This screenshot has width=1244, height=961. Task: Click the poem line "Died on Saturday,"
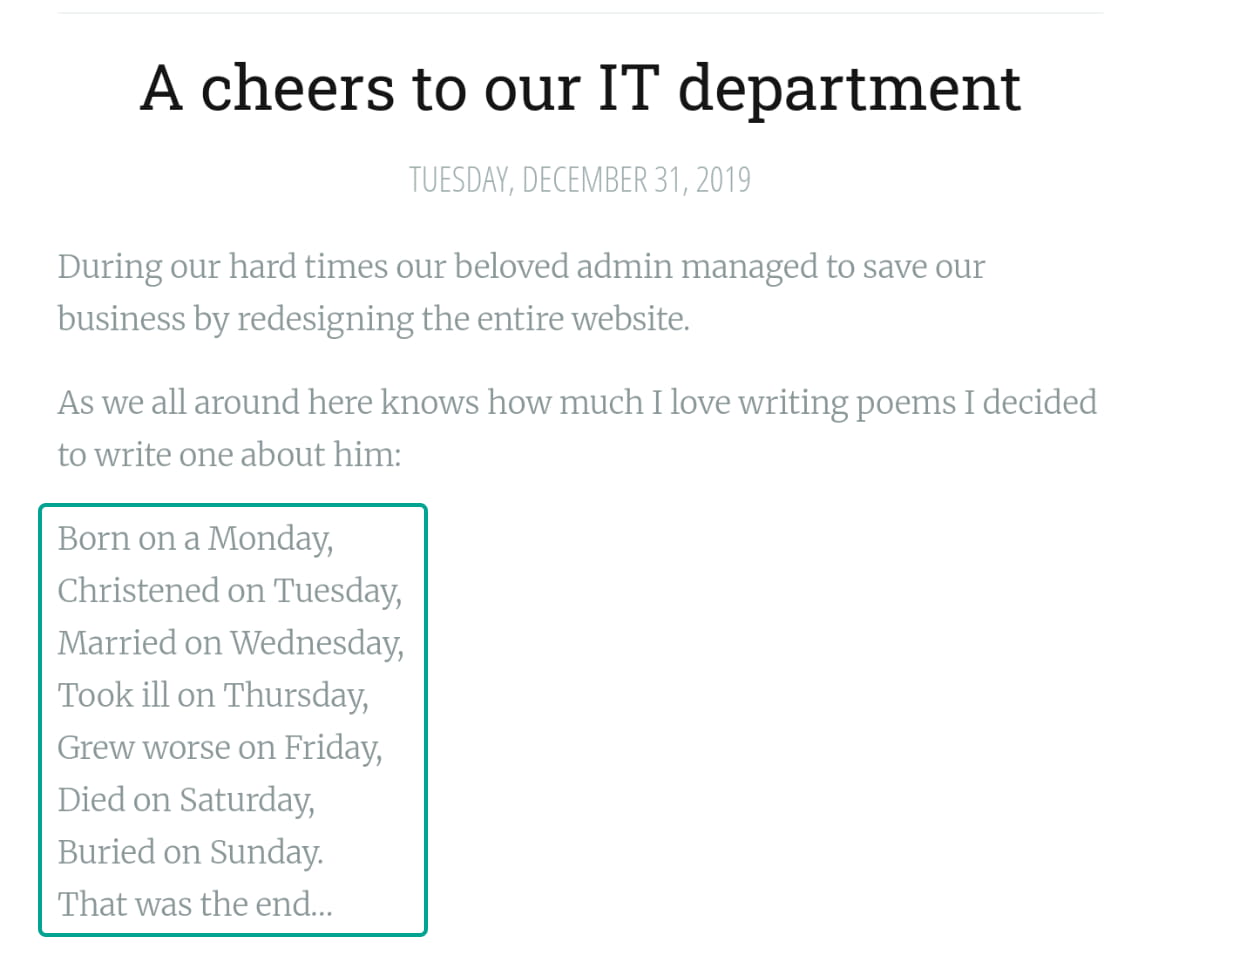coord(186,800)
